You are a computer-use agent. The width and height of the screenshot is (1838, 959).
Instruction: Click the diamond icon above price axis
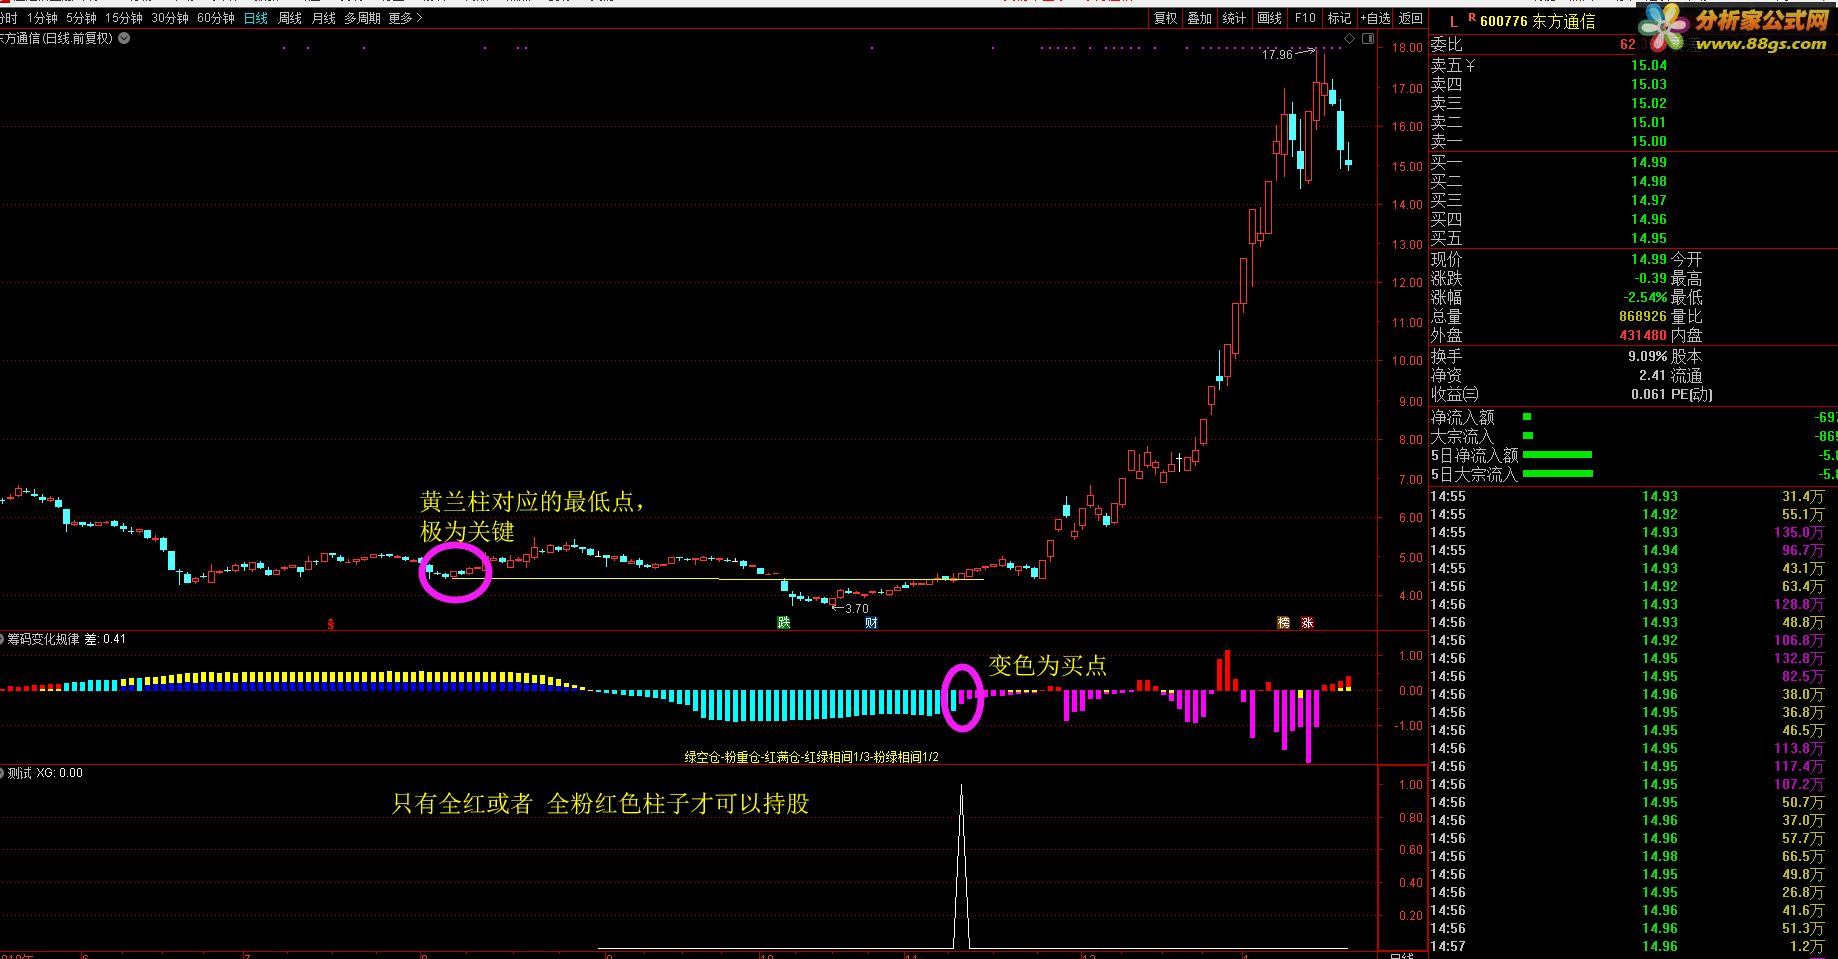click(x=1350, y=39)
